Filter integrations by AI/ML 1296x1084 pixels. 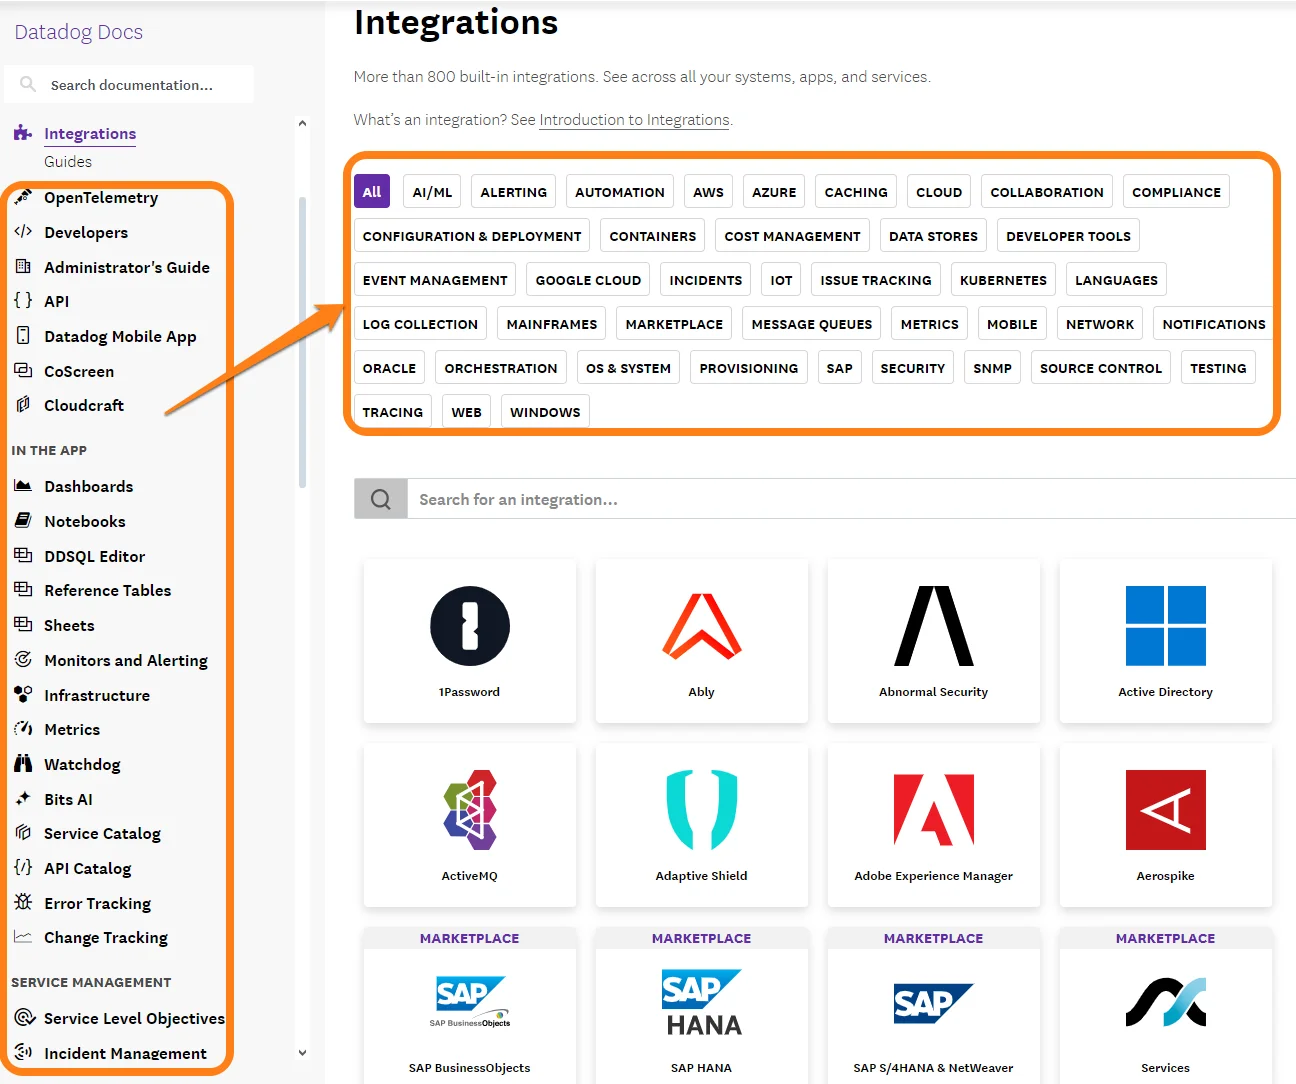(x=432, y=192)
